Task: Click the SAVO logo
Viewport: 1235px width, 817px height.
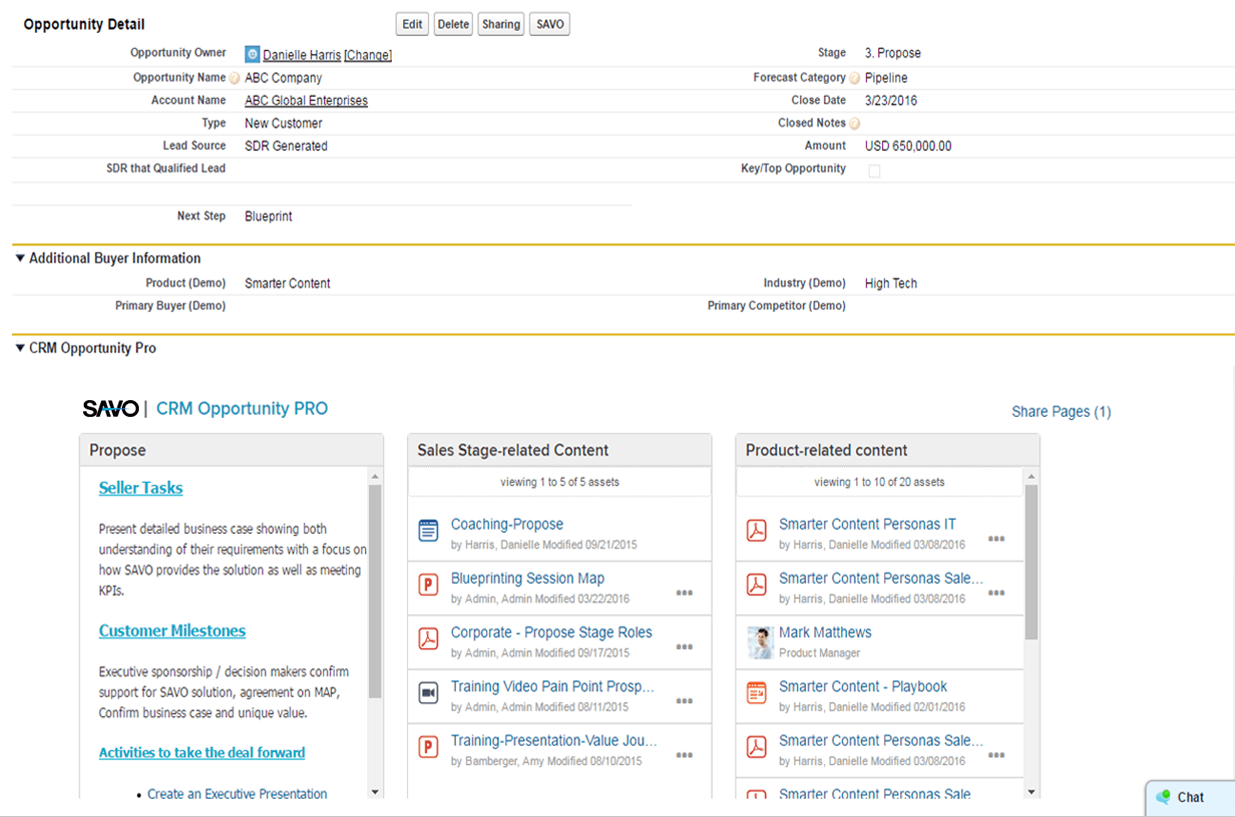Action: 110,408
